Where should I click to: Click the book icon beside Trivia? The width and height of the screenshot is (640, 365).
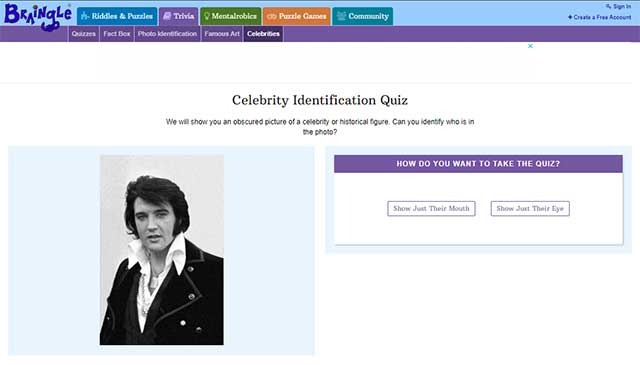(167, 16)
